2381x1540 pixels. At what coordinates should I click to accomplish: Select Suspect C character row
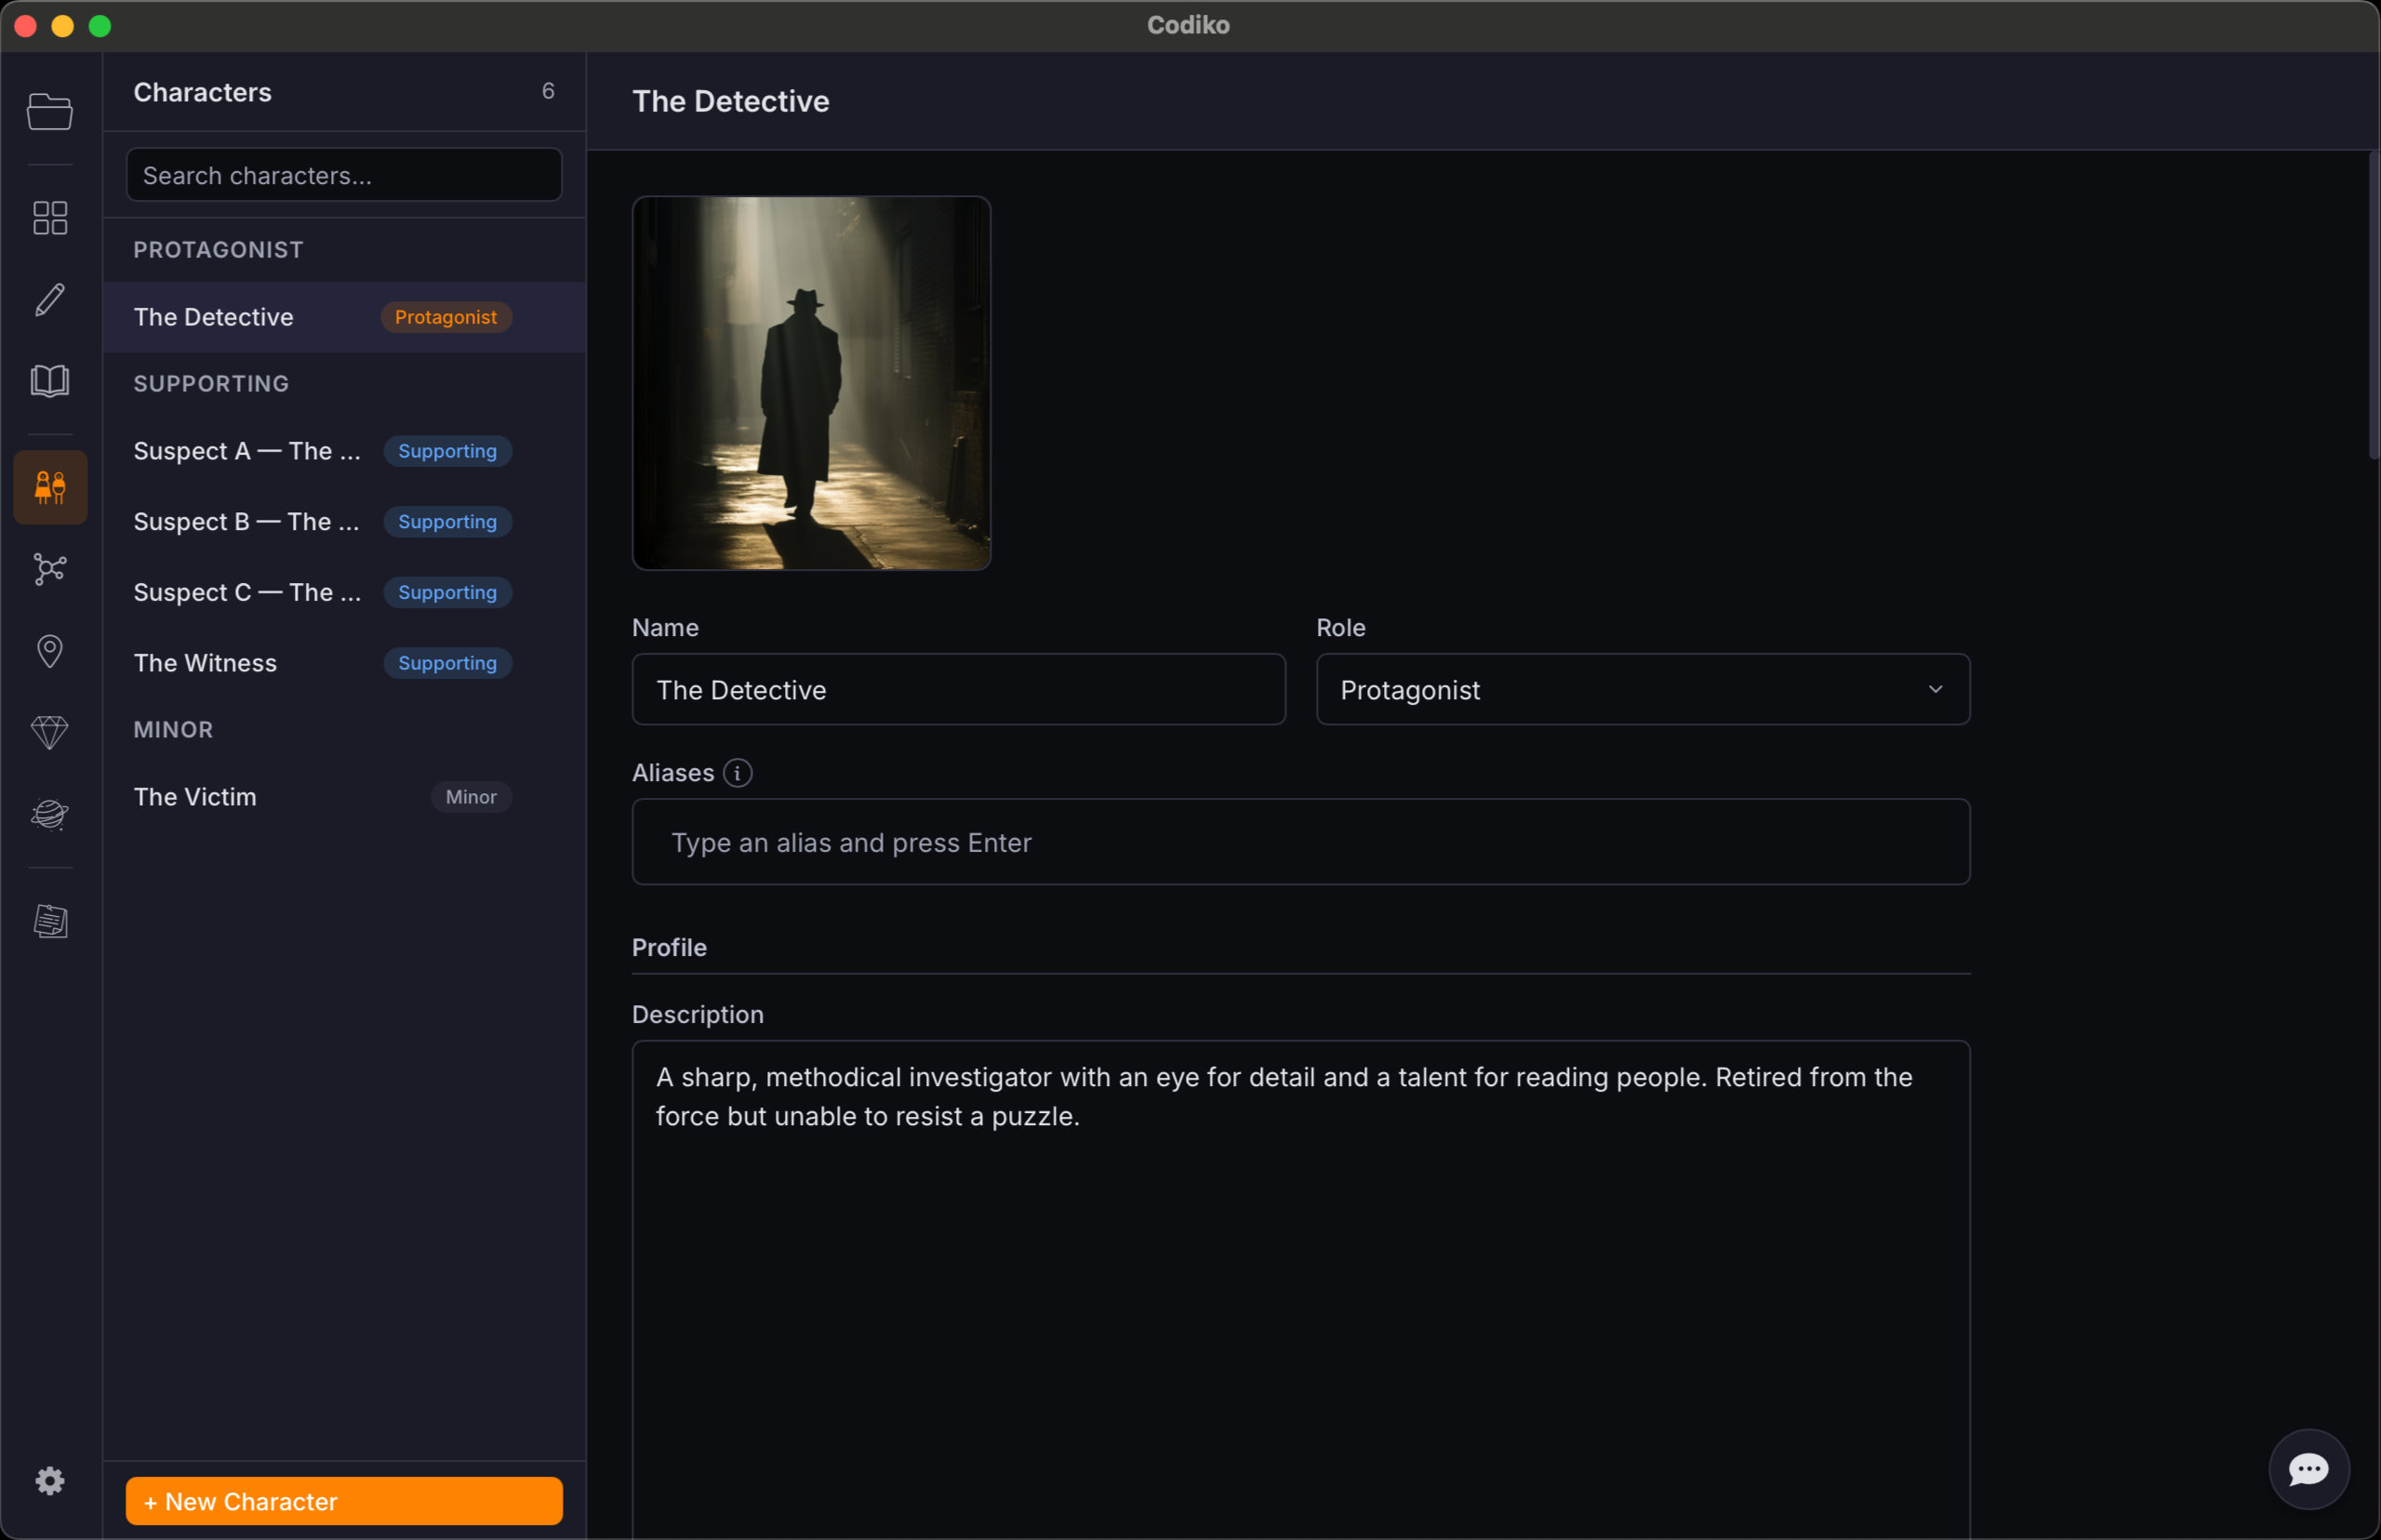click(344, 593)
